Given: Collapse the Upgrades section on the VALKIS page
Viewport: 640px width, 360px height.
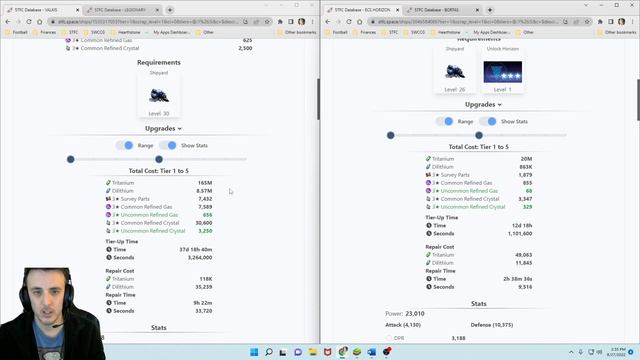Looking at the screenshot, I should 163,129.
